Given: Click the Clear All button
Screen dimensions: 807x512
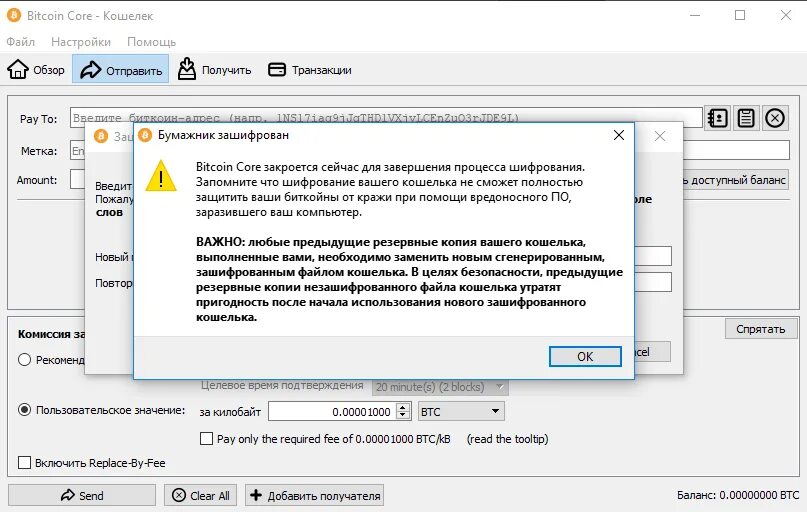Looking at the screenshot, I should 201,495.
